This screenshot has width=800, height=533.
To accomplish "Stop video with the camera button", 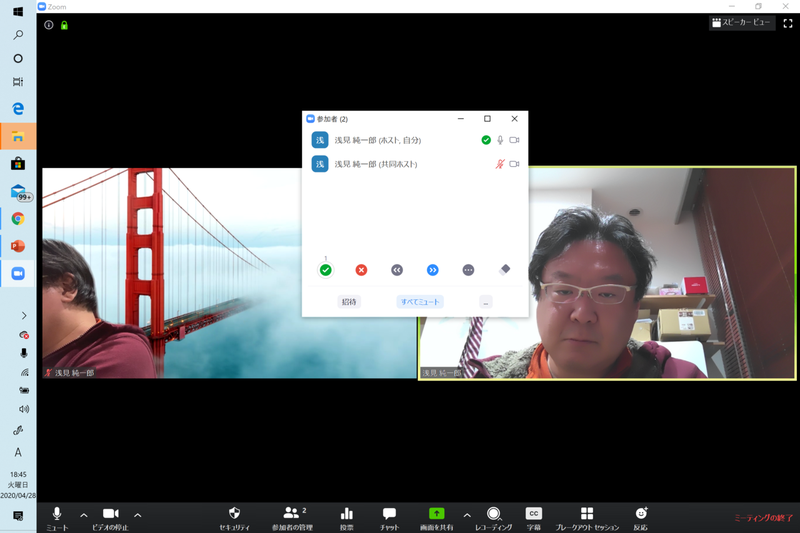I will click(x=110, y=518).
